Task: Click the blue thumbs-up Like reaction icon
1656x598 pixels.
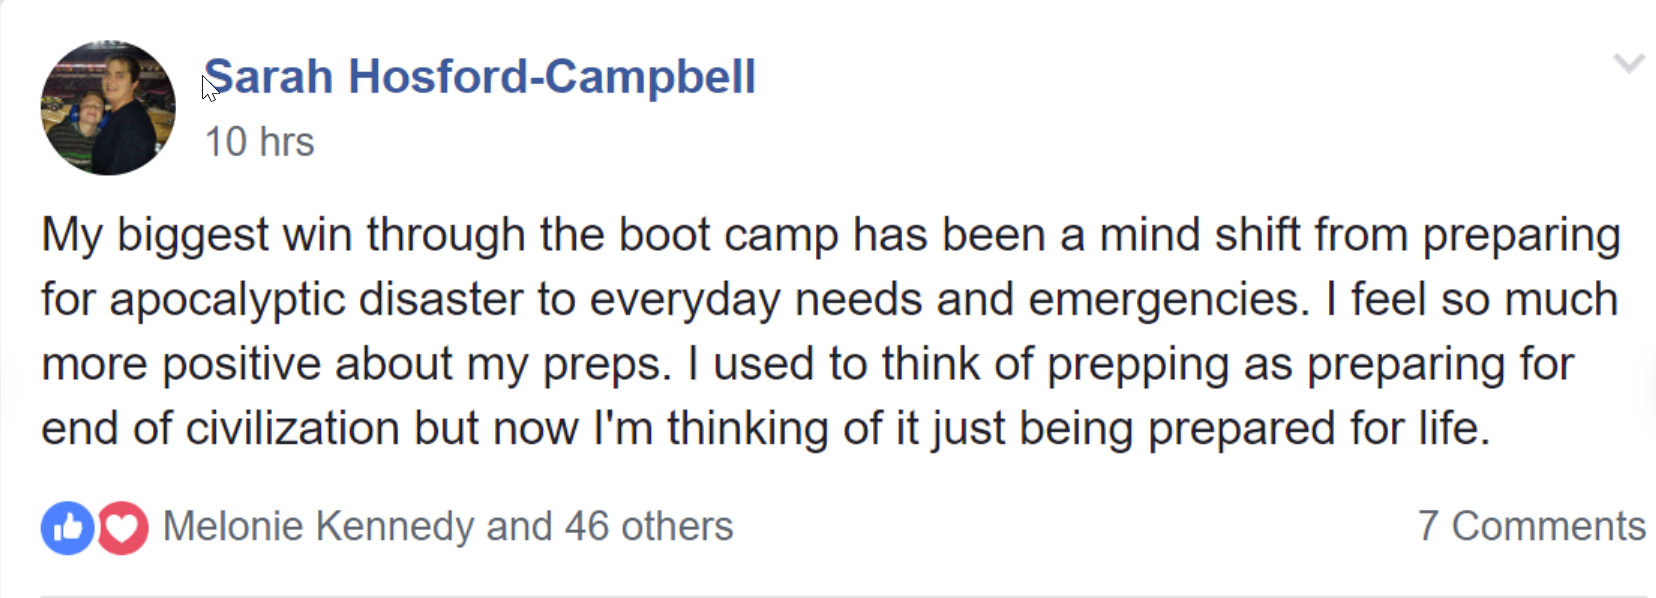Action: coord(67,527)
